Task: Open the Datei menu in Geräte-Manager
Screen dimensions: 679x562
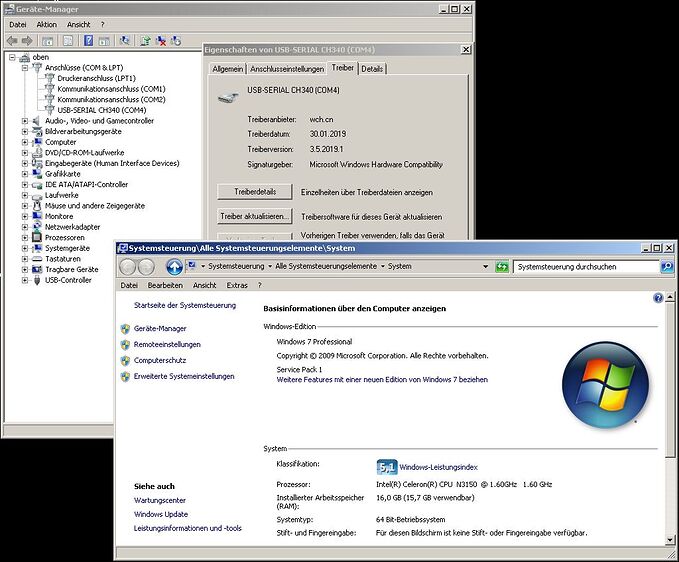Action: [18, 25]
